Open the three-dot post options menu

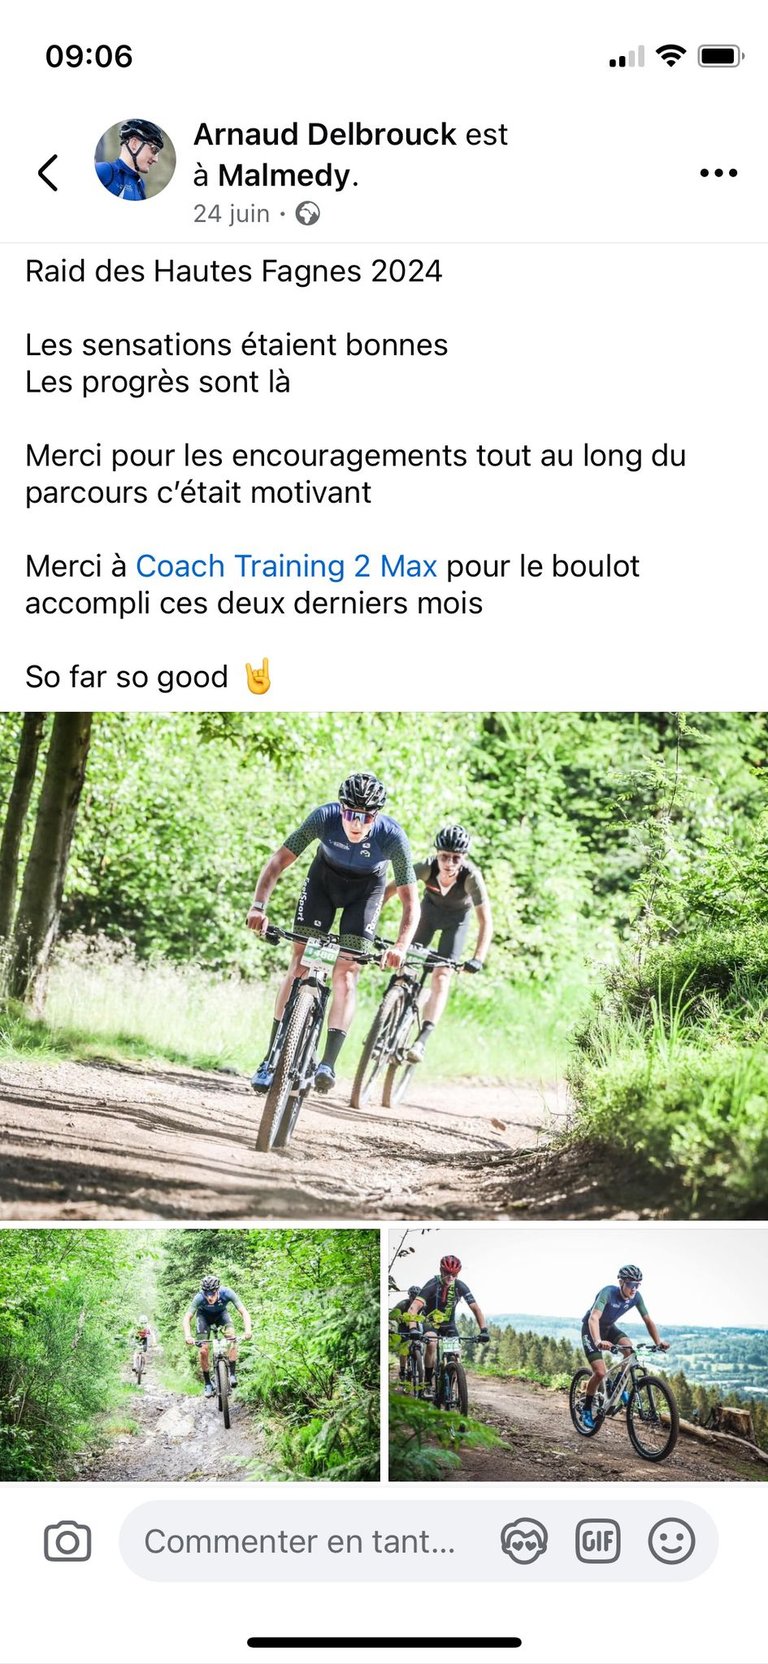[718, 173]
